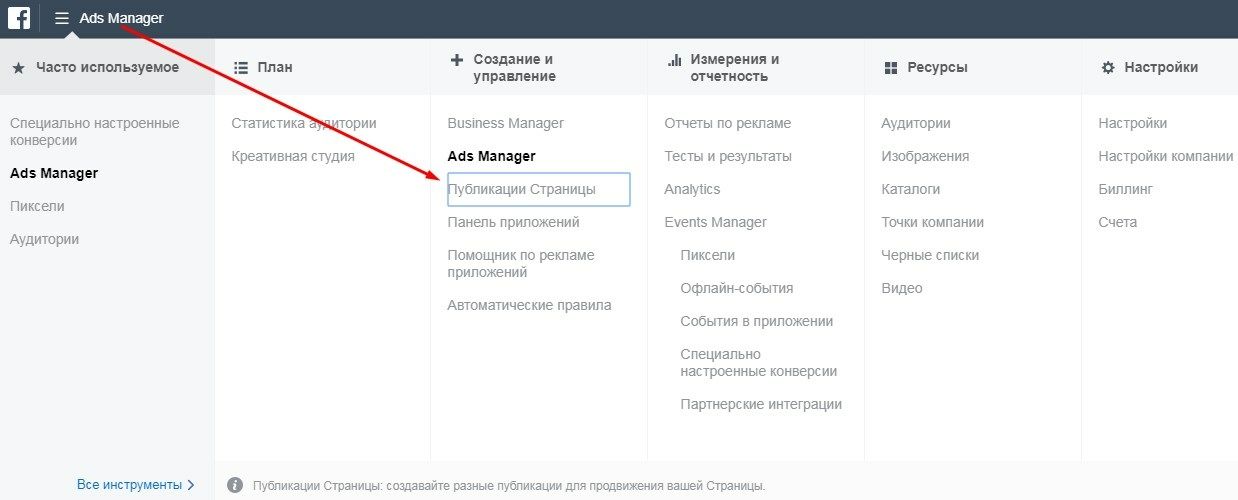Click the star icon beside Часто используемое
The height and width of the screenshot is (500, 1238).
(18, 67)
